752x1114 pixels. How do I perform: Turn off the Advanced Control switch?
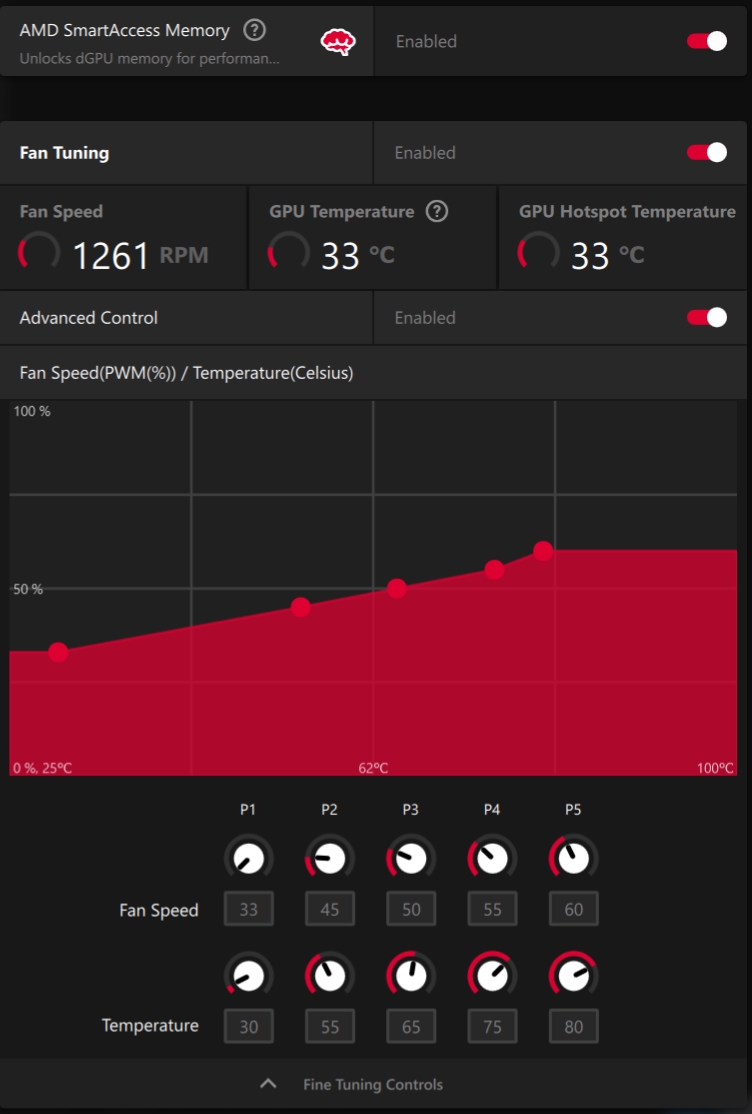click(707, 318)
